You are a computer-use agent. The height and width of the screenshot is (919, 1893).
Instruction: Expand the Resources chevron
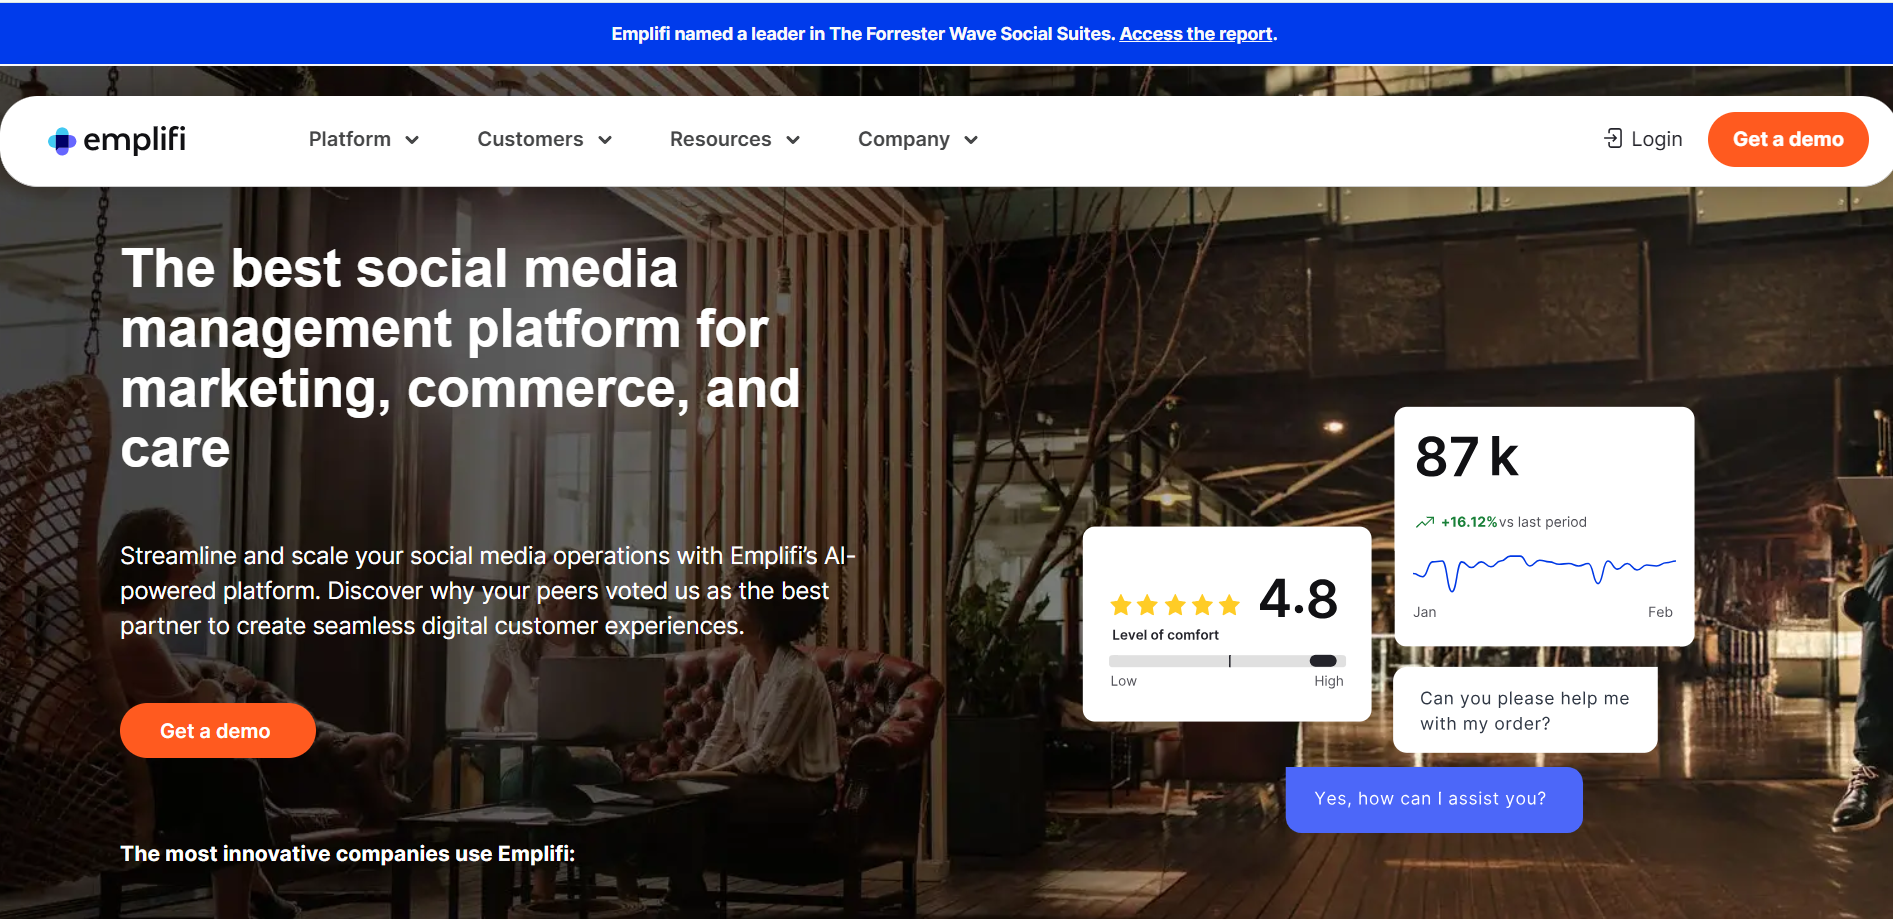[x=793, y=140]
